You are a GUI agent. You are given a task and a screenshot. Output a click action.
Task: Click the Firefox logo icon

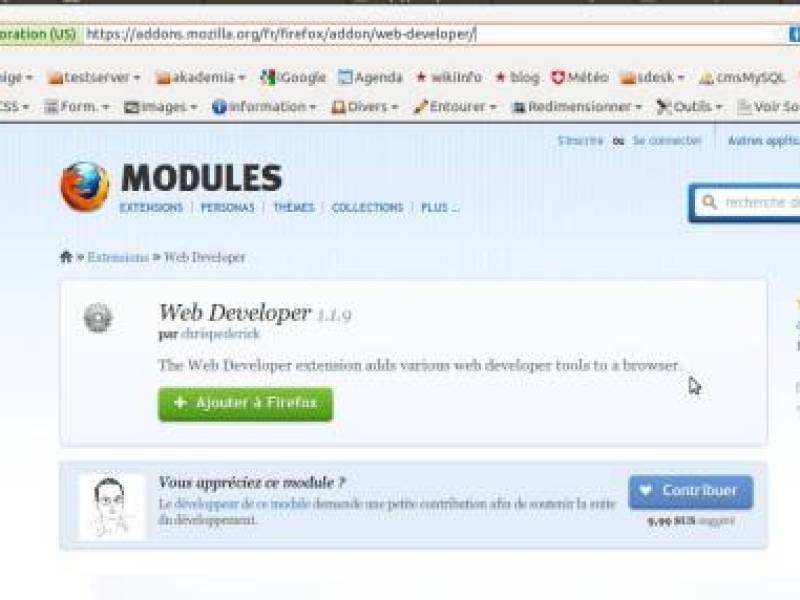(85, 187)
